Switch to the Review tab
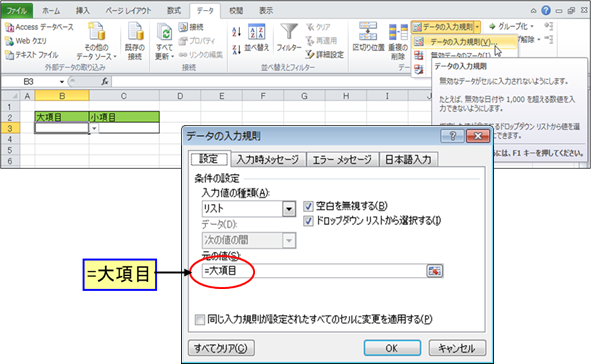This screenshot has height=364, width=591. (x=236, y=11)
